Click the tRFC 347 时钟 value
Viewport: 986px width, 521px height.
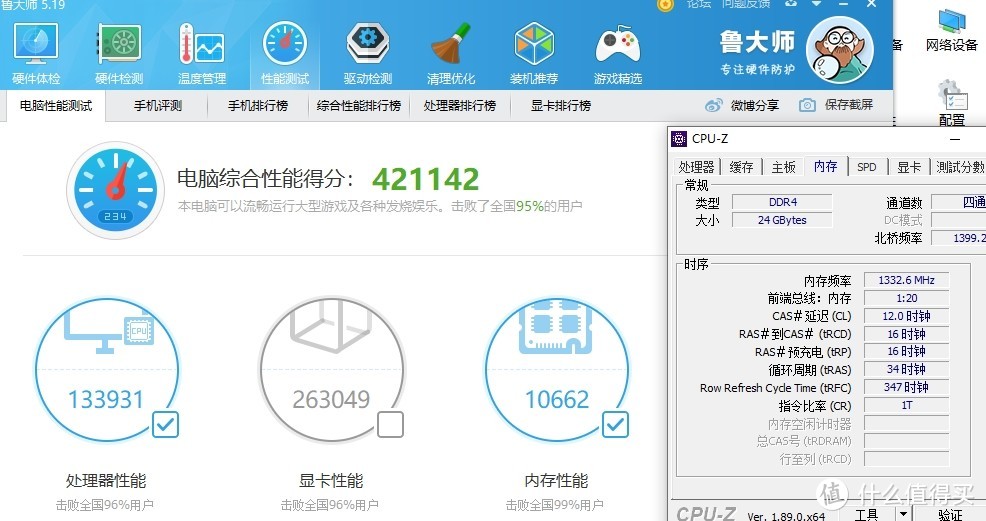click(906, 387)
